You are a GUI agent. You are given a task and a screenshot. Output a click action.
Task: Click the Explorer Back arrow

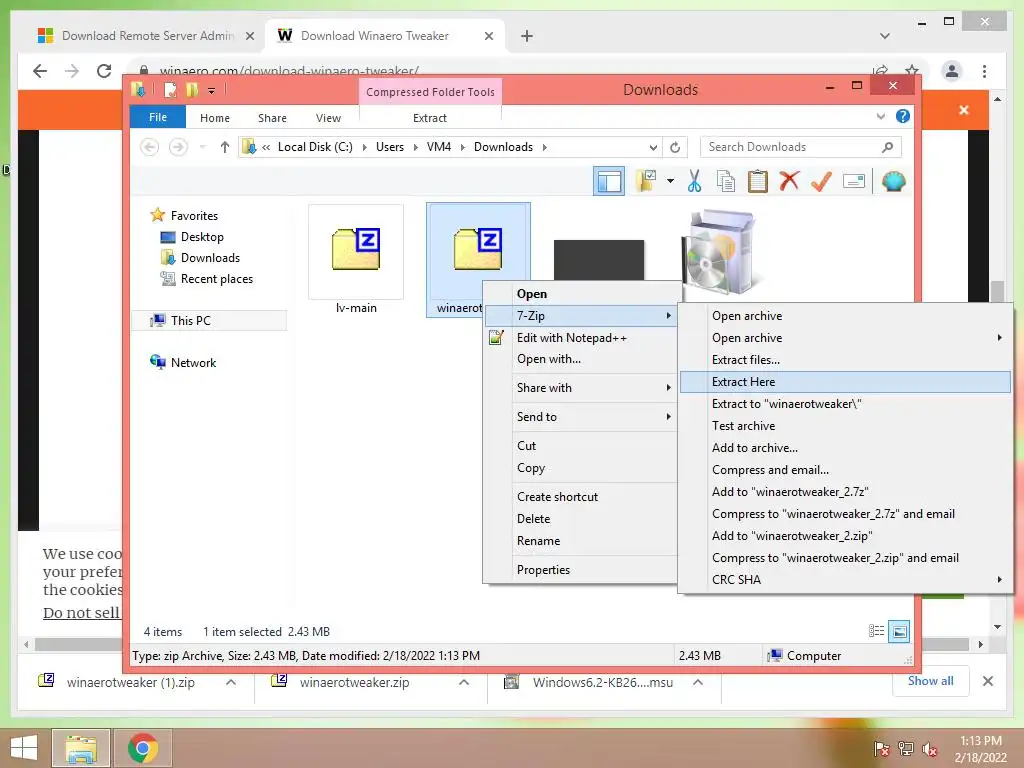pos(150,147)
